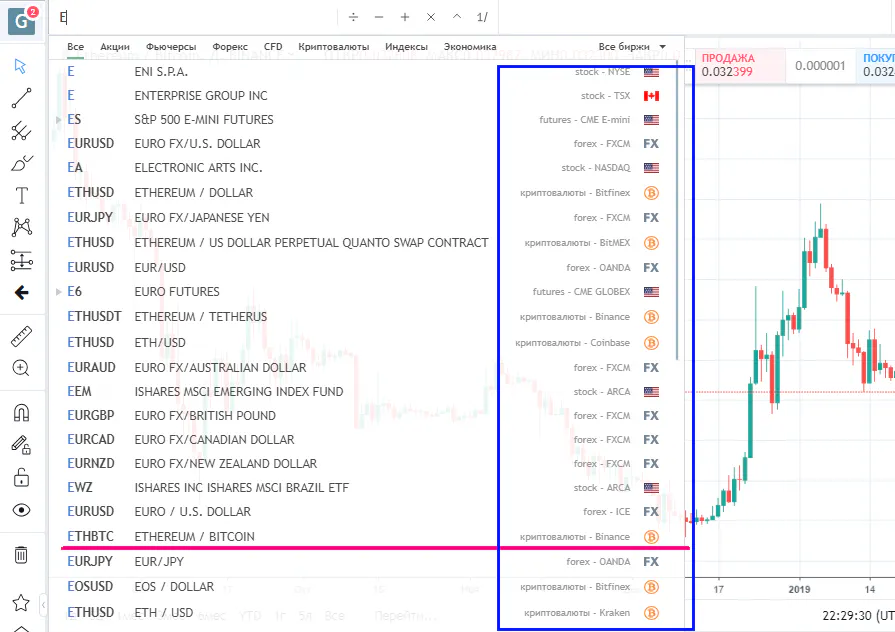This screenshot has height=632, width=895.
Task: Select the text annotation tool
Action: coord(22,195)
